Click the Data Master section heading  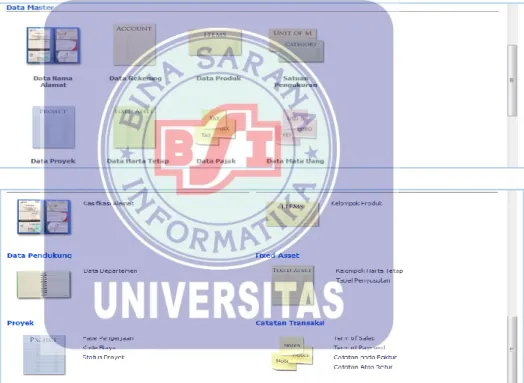pyautogui.click(x=29, y=7)
